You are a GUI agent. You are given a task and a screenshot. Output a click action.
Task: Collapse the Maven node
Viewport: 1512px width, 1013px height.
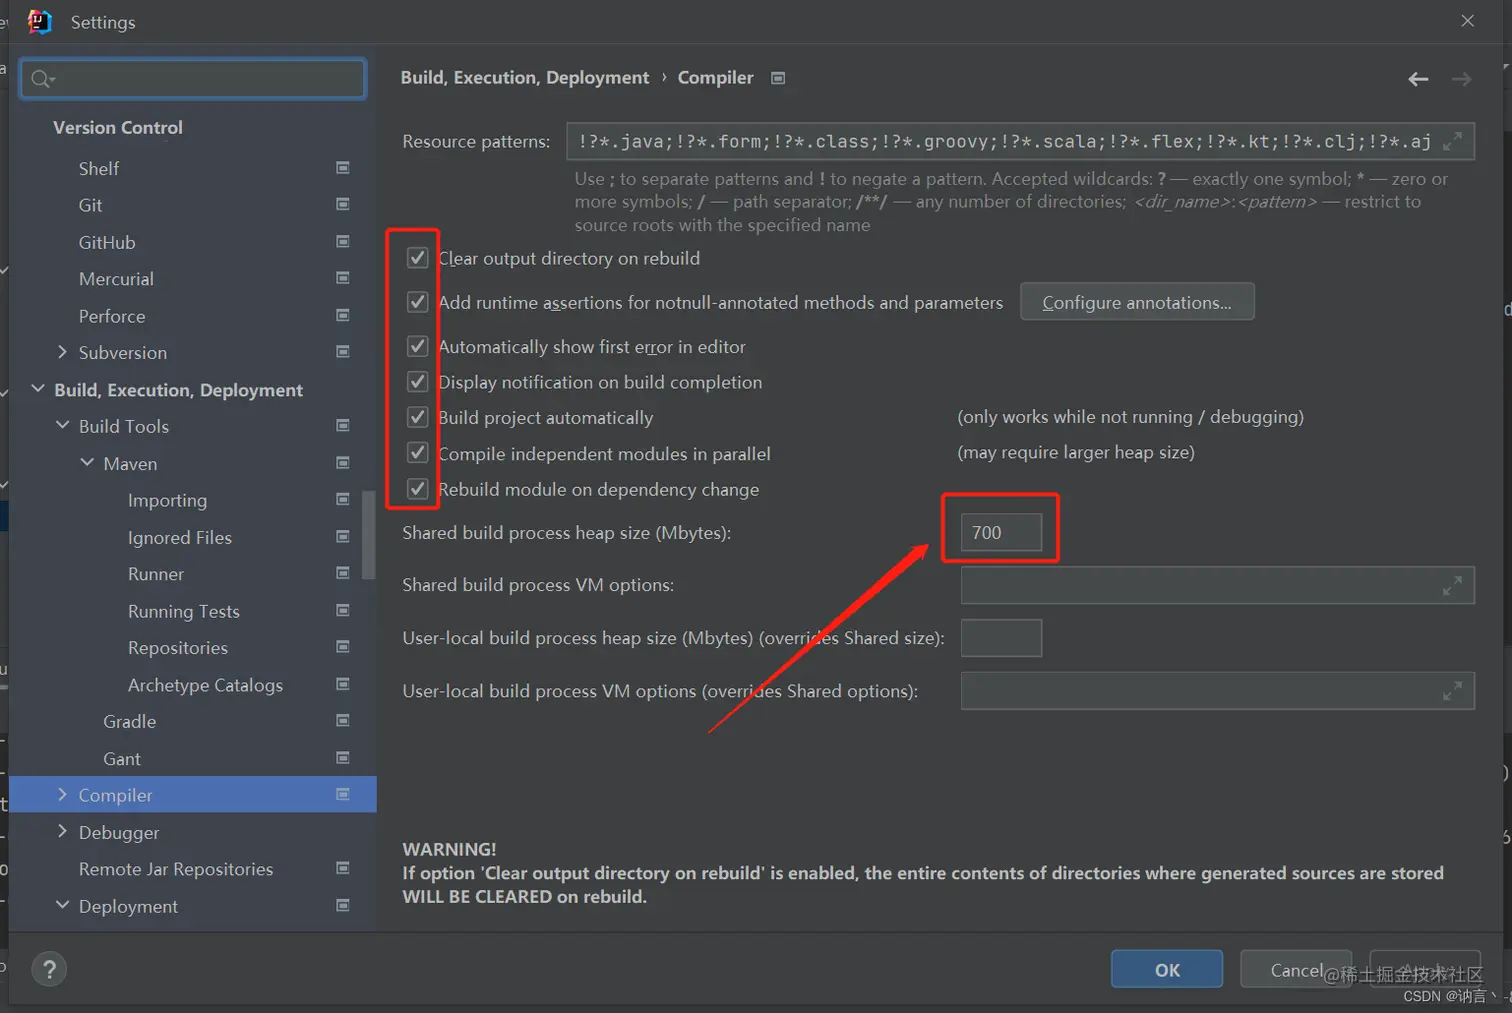tap(87, 463)
